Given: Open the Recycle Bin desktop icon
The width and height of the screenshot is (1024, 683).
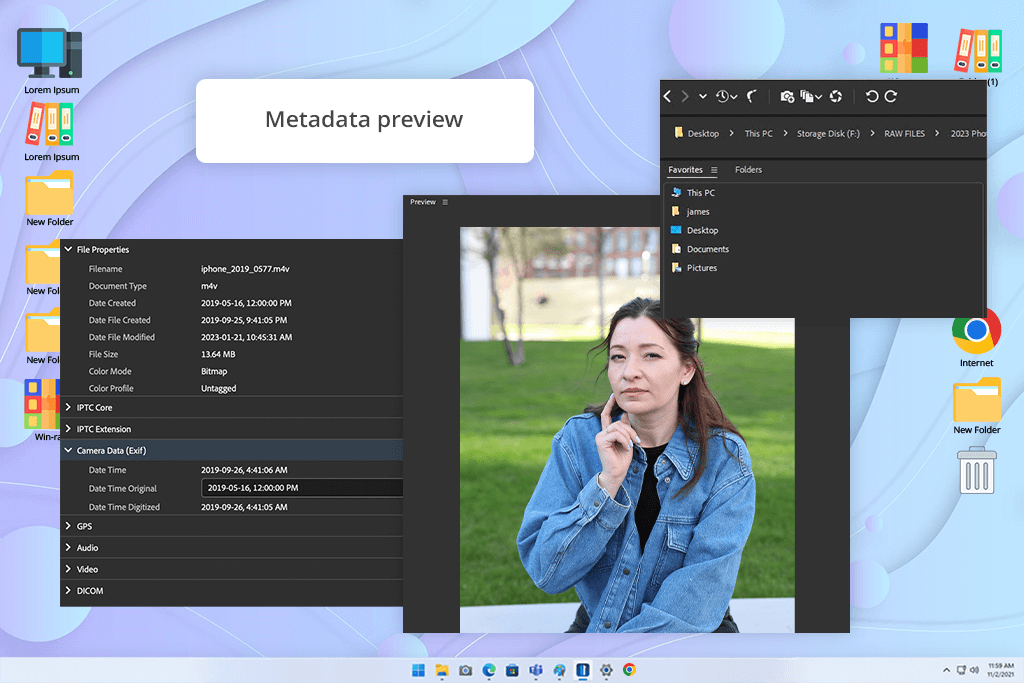Looking at the screenshot, I should (x=977, y=470).
